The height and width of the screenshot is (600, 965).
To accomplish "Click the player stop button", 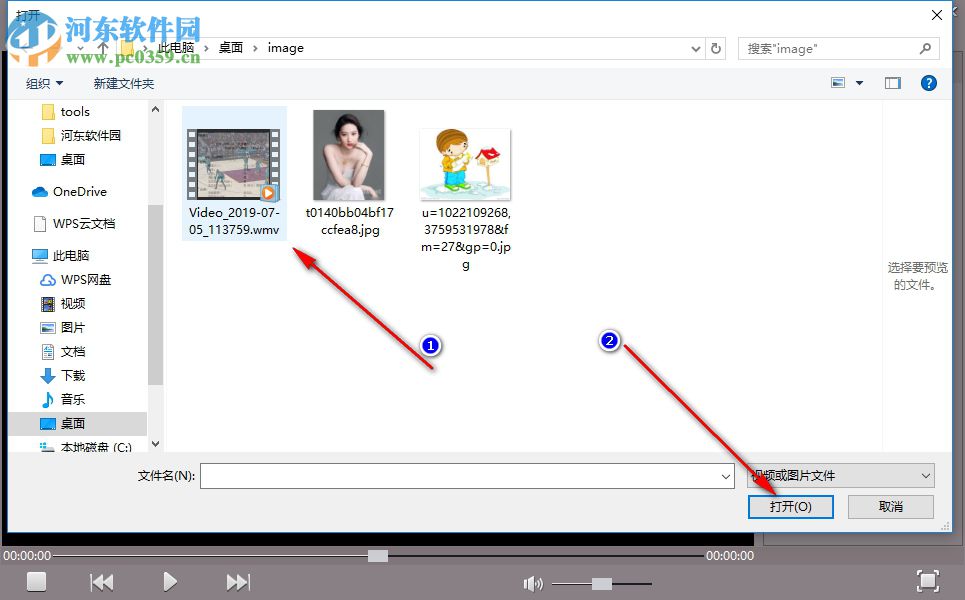I will pos(36,581).
